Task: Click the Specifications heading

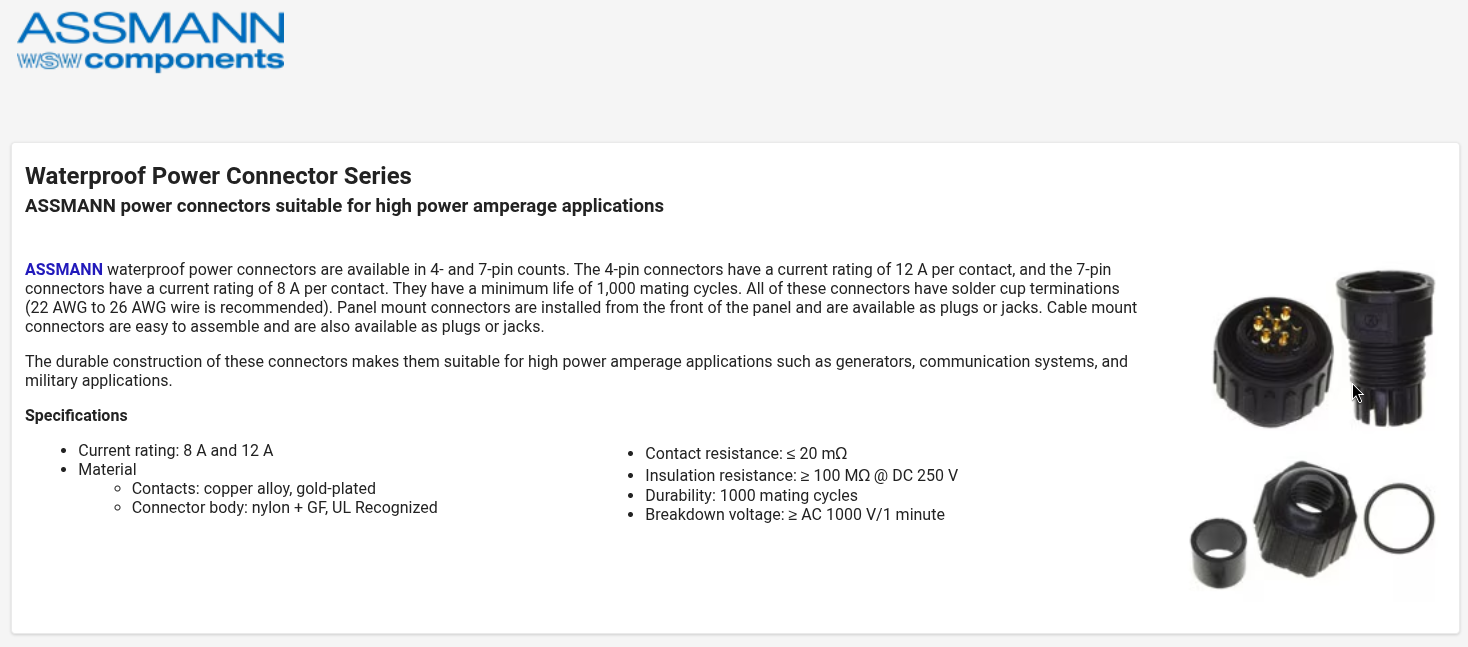Action: 76,415
